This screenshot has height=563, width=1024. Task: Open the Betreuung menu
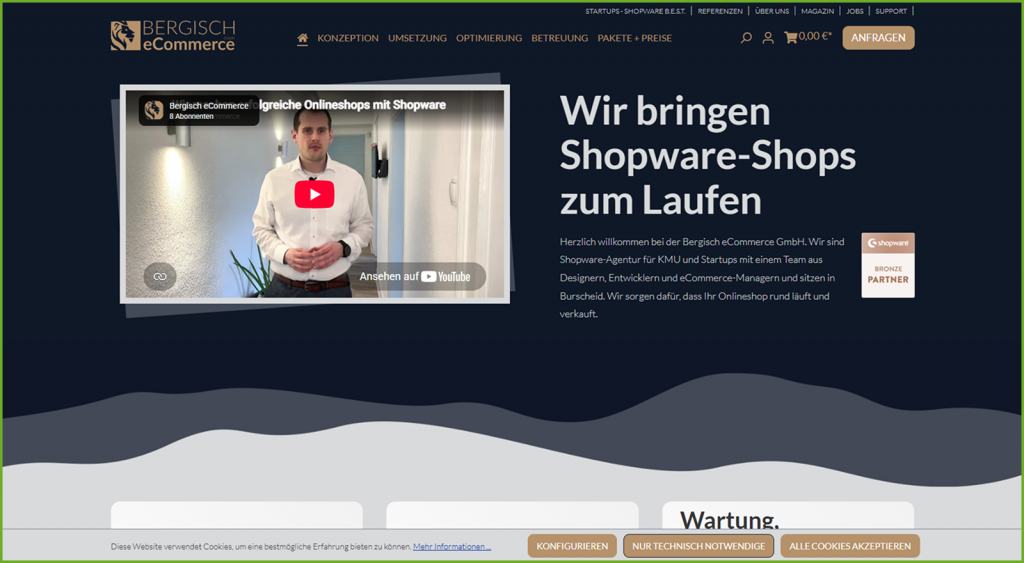click(x=560, y=38)
